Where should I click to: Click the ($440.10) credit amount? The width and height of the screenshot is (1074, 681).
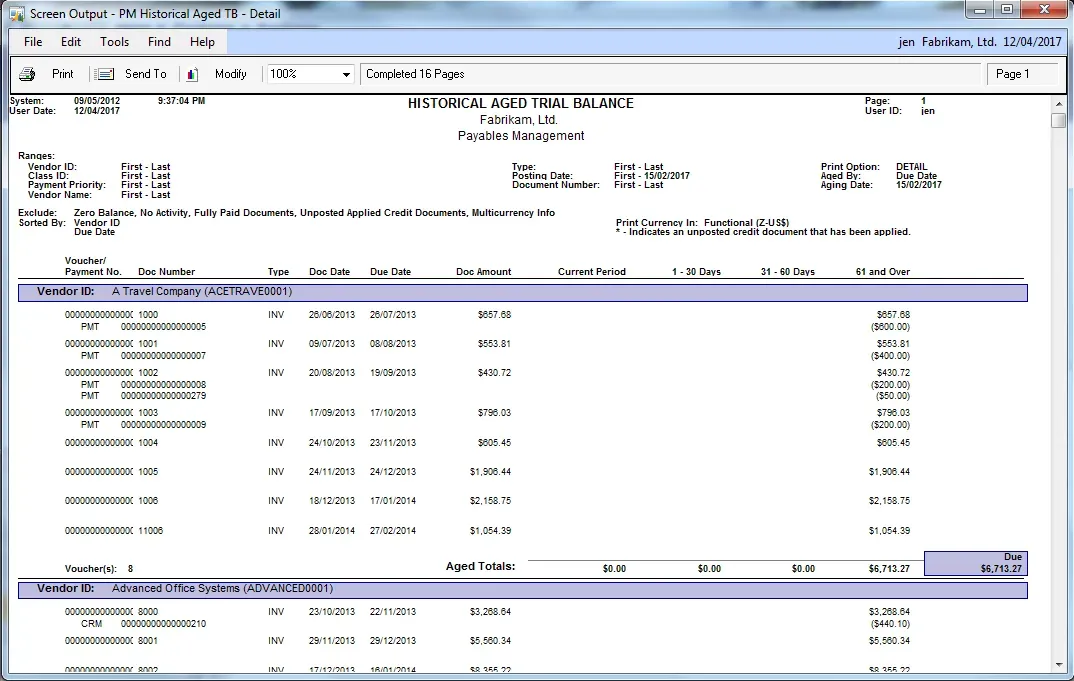click(x=890, y=624)
